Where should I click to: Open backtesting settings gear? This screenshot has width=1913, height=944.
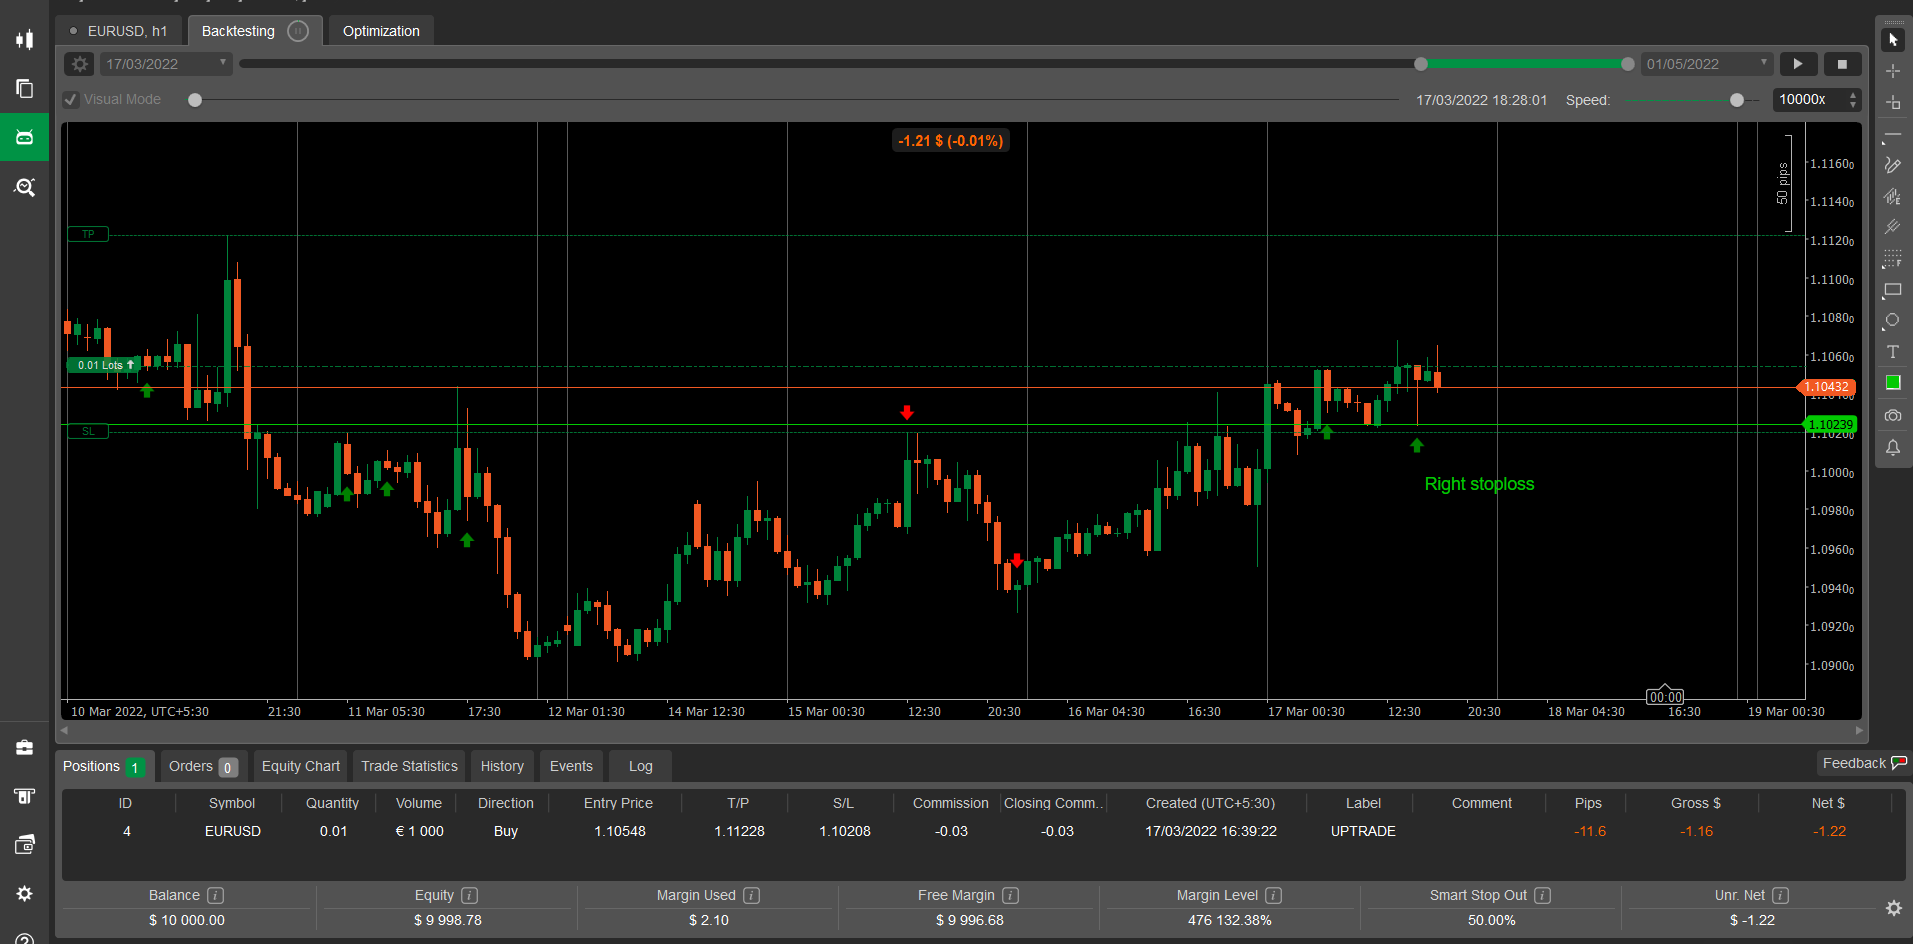80,64
